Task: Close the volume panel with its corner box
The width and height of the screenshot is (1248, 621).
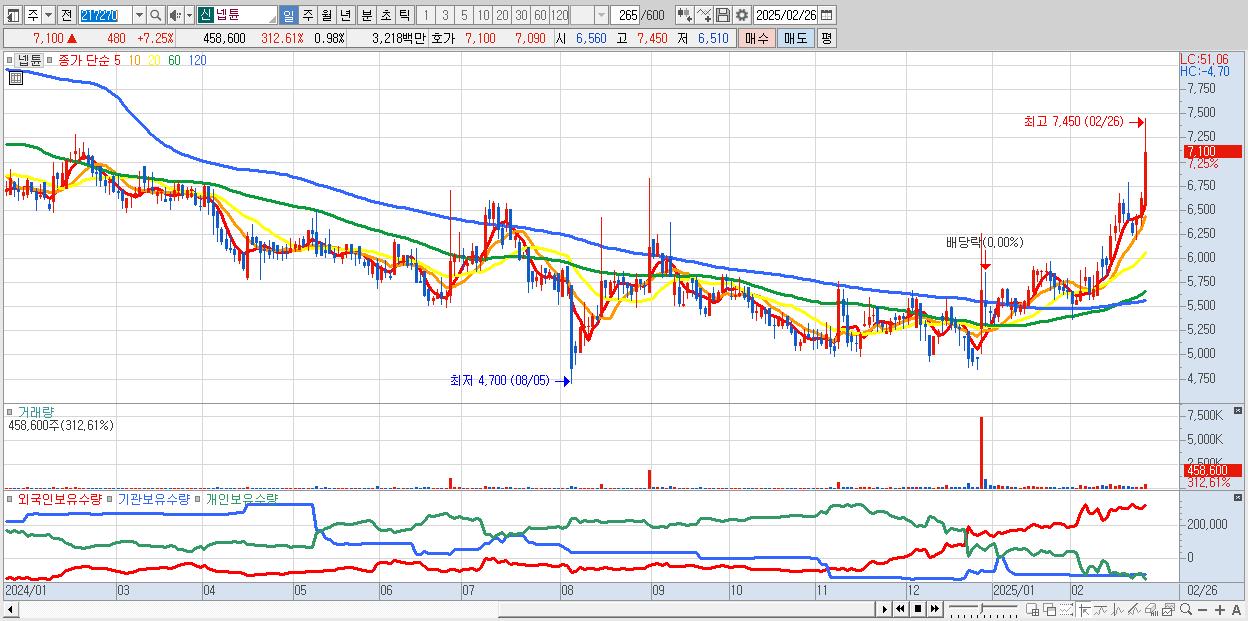Action: tap(1237, 411)
